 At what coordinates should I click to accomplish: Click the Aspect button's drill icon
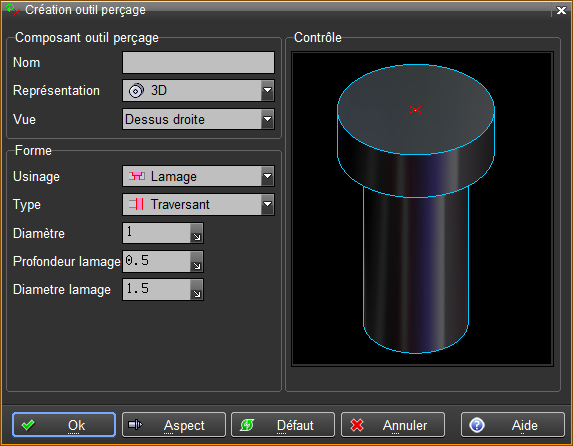135,424
